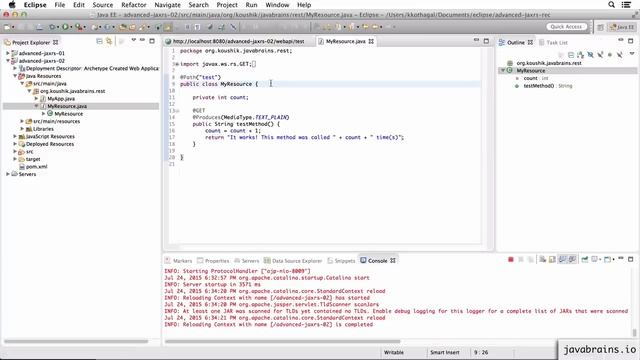Collapse the advanced-jaxrs-02 project

8,61
